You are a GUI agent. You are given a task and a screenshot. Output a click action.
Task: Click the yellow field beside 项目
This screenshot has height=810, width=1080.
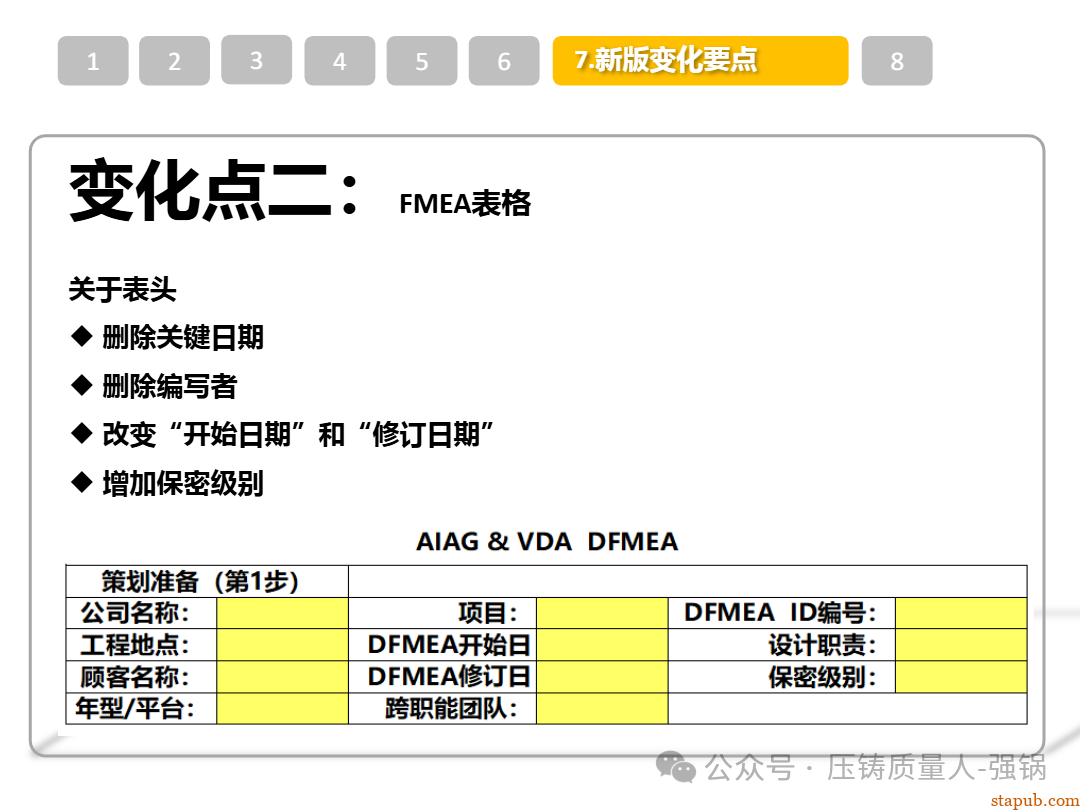click(x=602, y=613)
